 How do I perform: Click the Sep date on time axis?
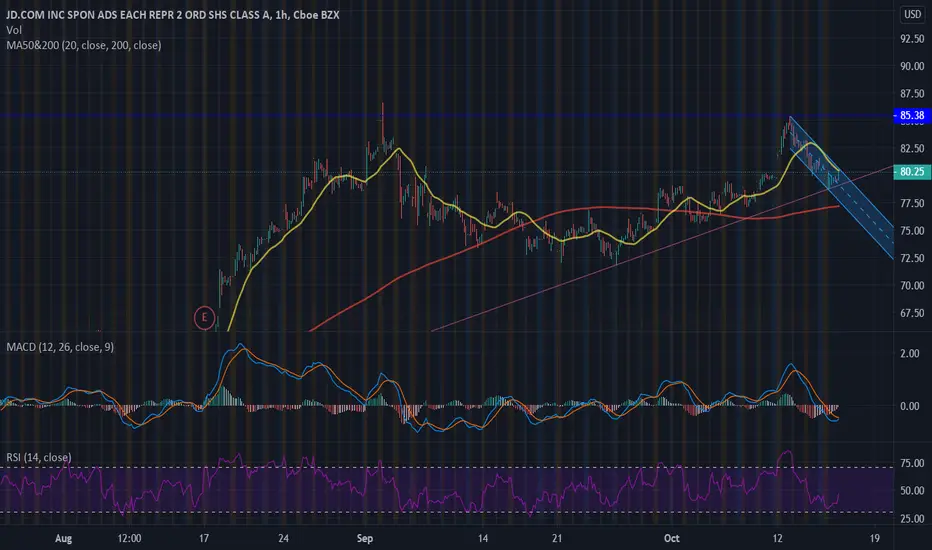coord(364,538)
